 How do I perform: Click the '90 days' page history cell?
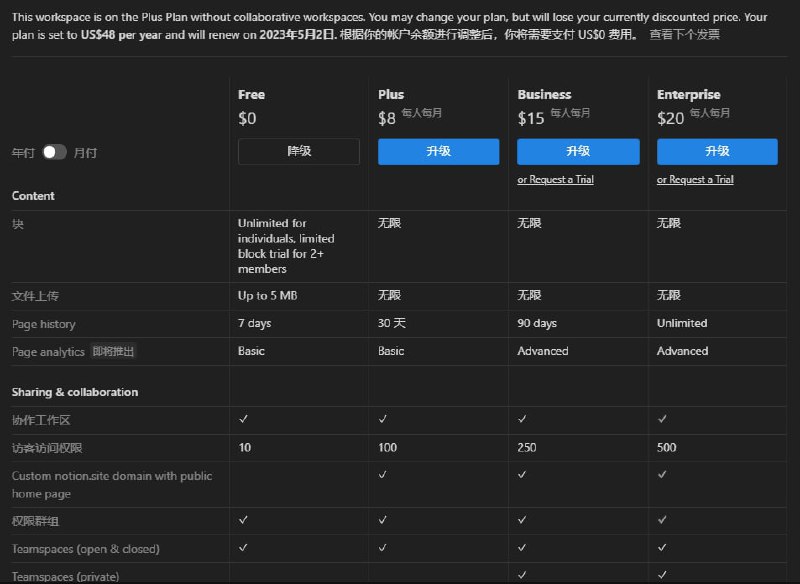(x=537, y=323)
